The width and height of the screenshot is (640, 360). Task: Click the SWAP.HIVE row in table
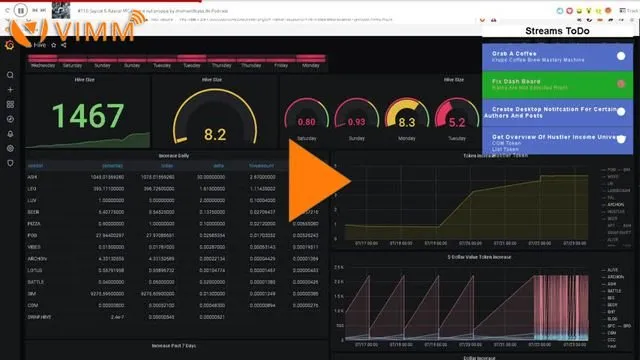(177, 317)
